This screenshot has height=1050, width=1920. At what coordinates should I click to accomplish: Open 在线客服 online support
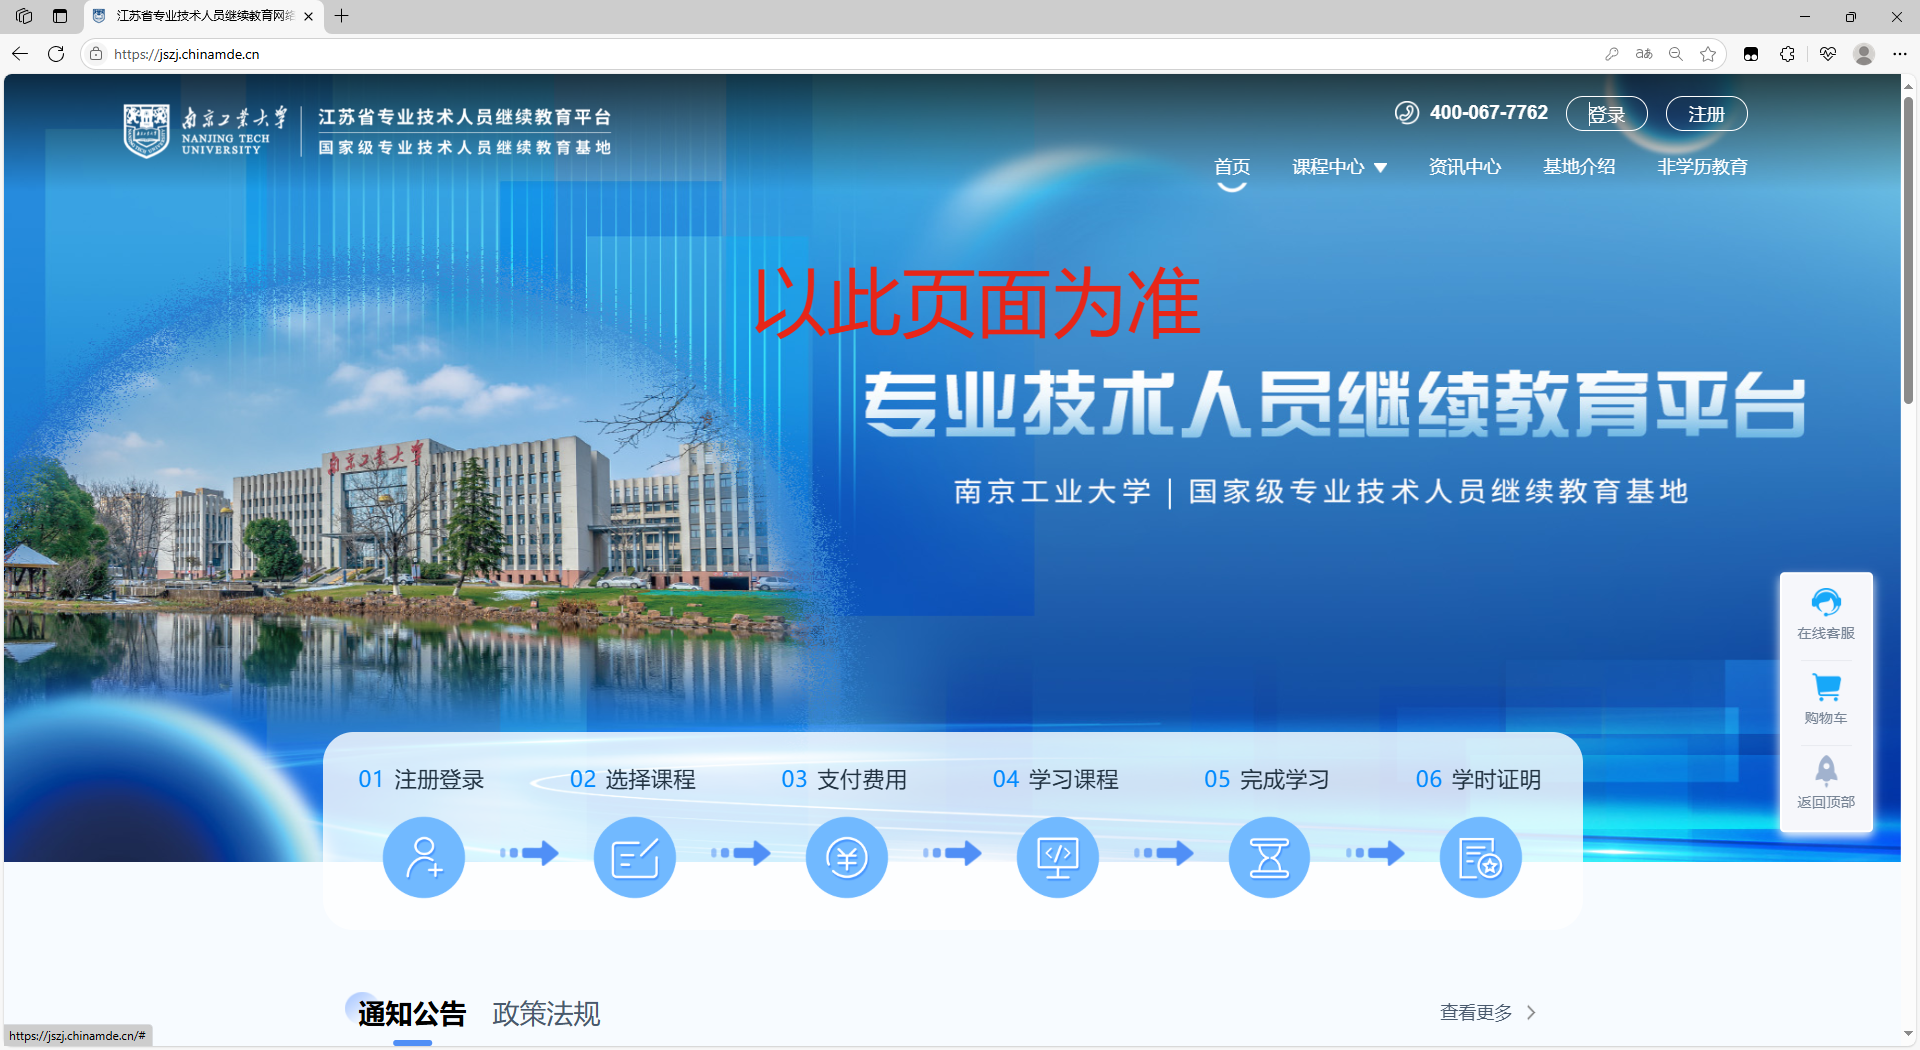pos(1826,615)
